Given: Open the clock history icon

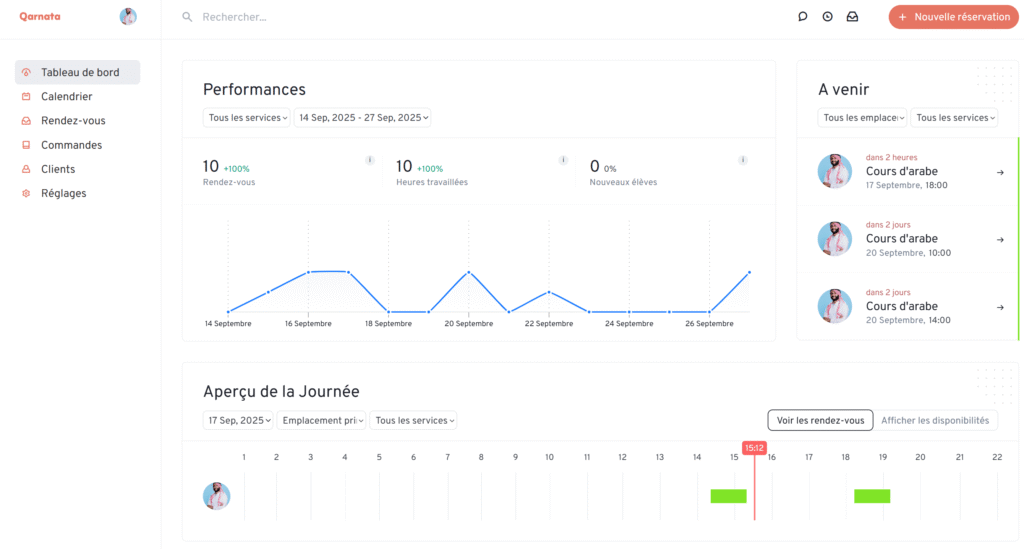Looking at the screenshot, I should coord(827,17).
